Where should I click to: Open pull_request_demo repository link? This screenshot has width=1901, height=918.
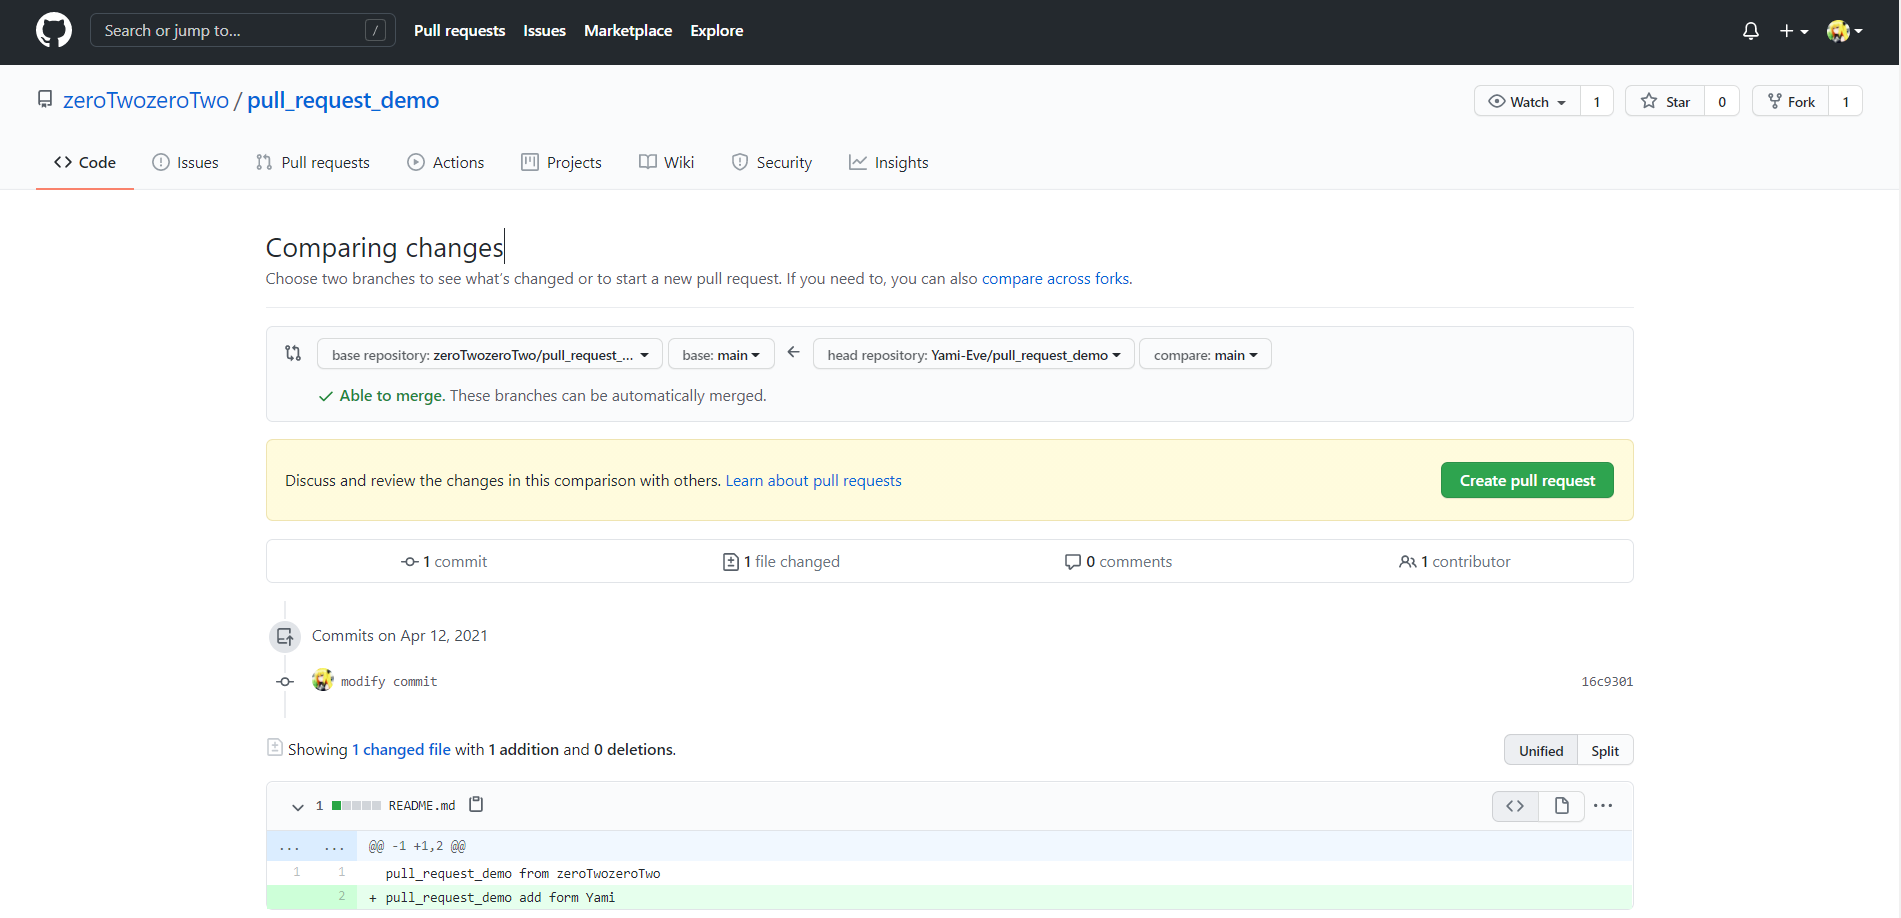coord(343,100)
